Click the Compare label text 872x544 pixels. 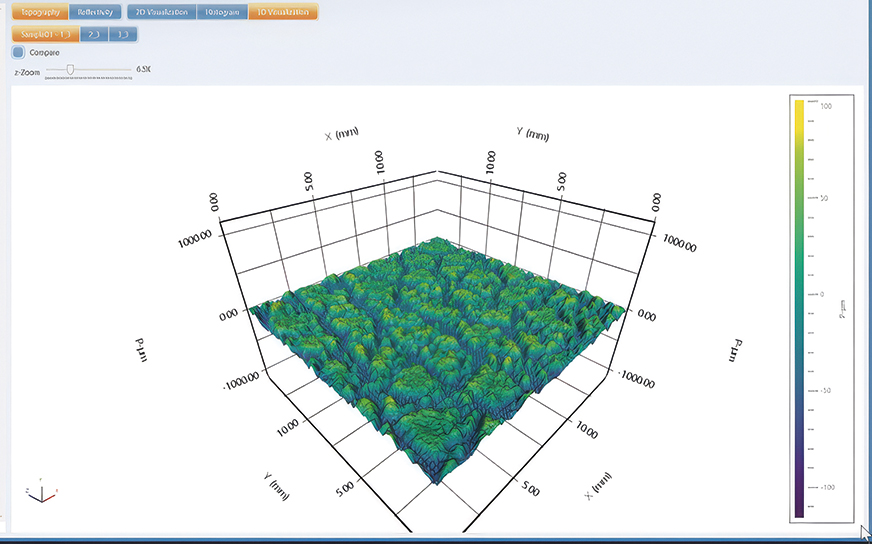pos(45,52)
